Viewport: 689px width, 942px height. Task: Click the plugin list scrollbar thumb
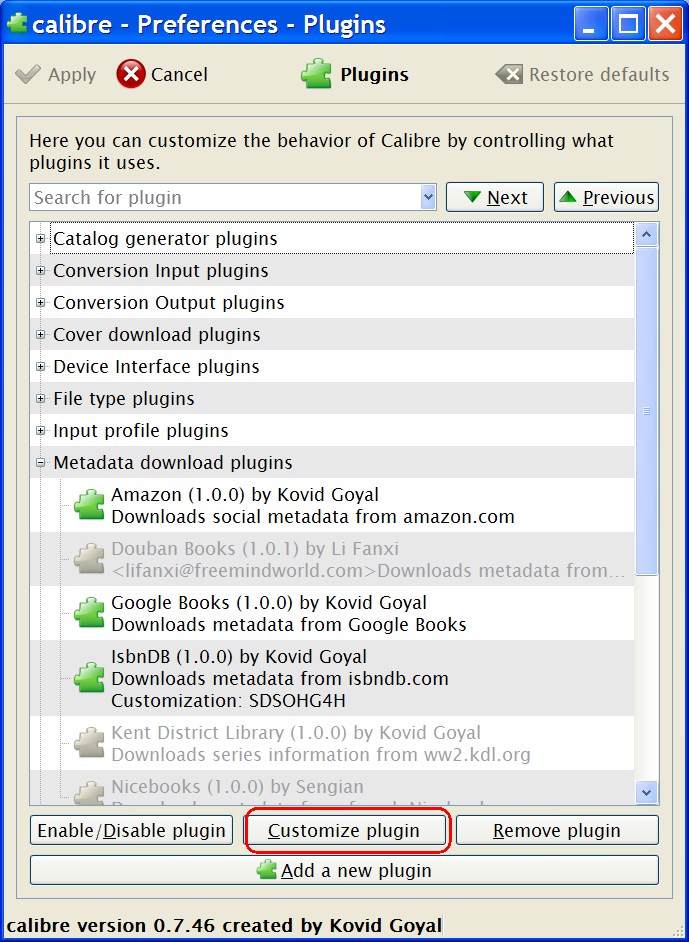[646, 411]
